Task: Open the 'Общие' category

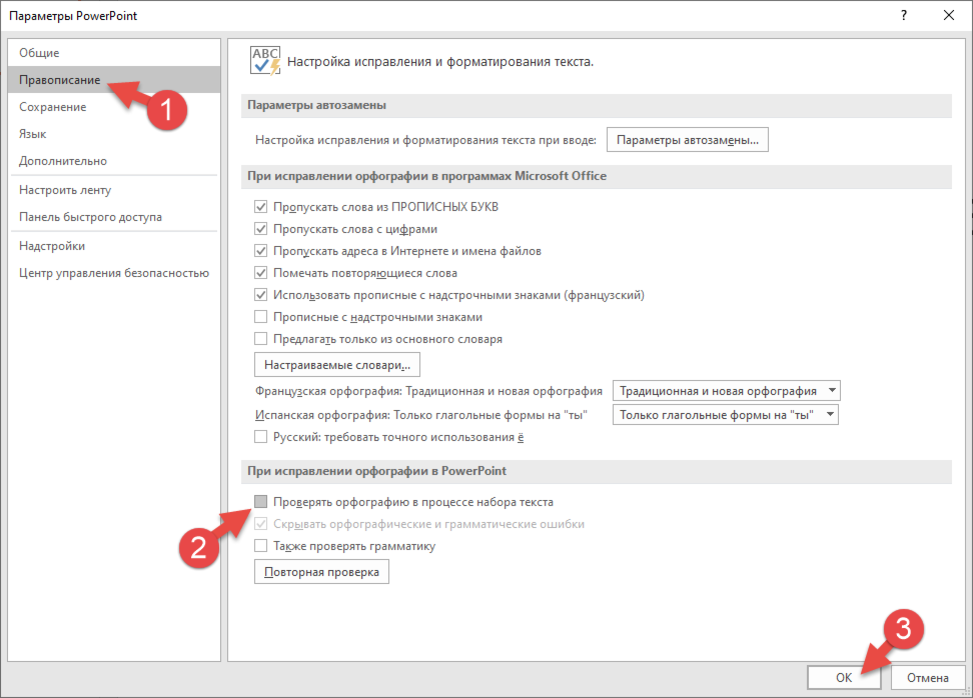Action: [x=114, y=53]
